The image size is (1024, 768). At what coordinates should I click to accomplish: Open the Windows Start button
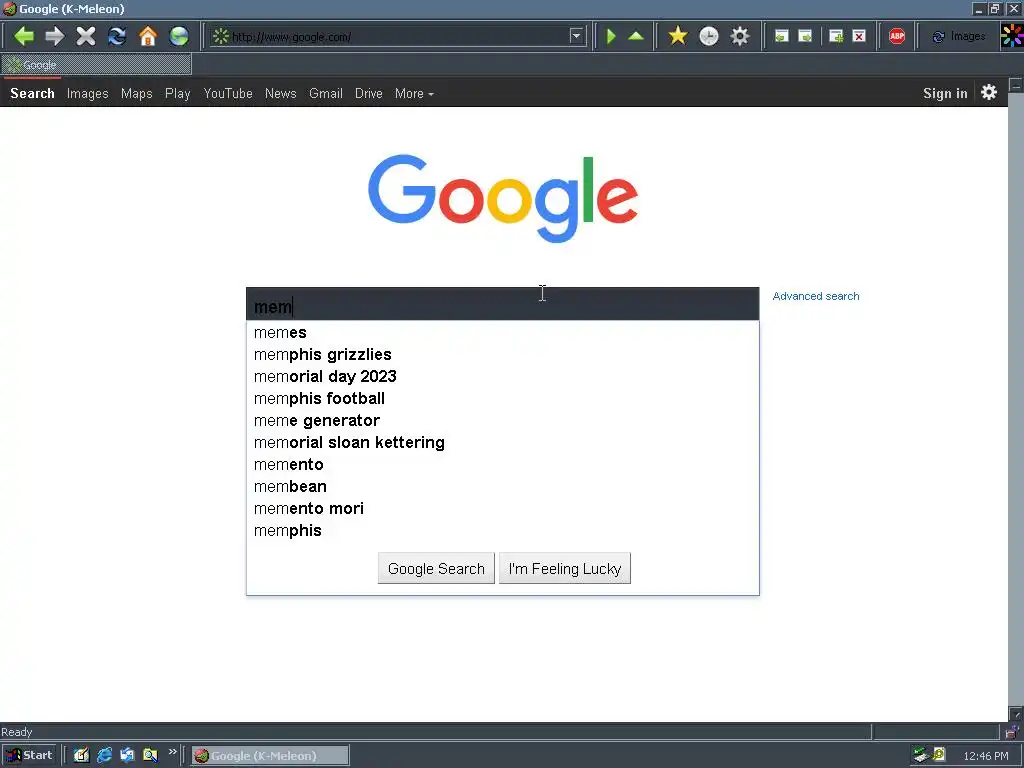(x=29, y=756)
